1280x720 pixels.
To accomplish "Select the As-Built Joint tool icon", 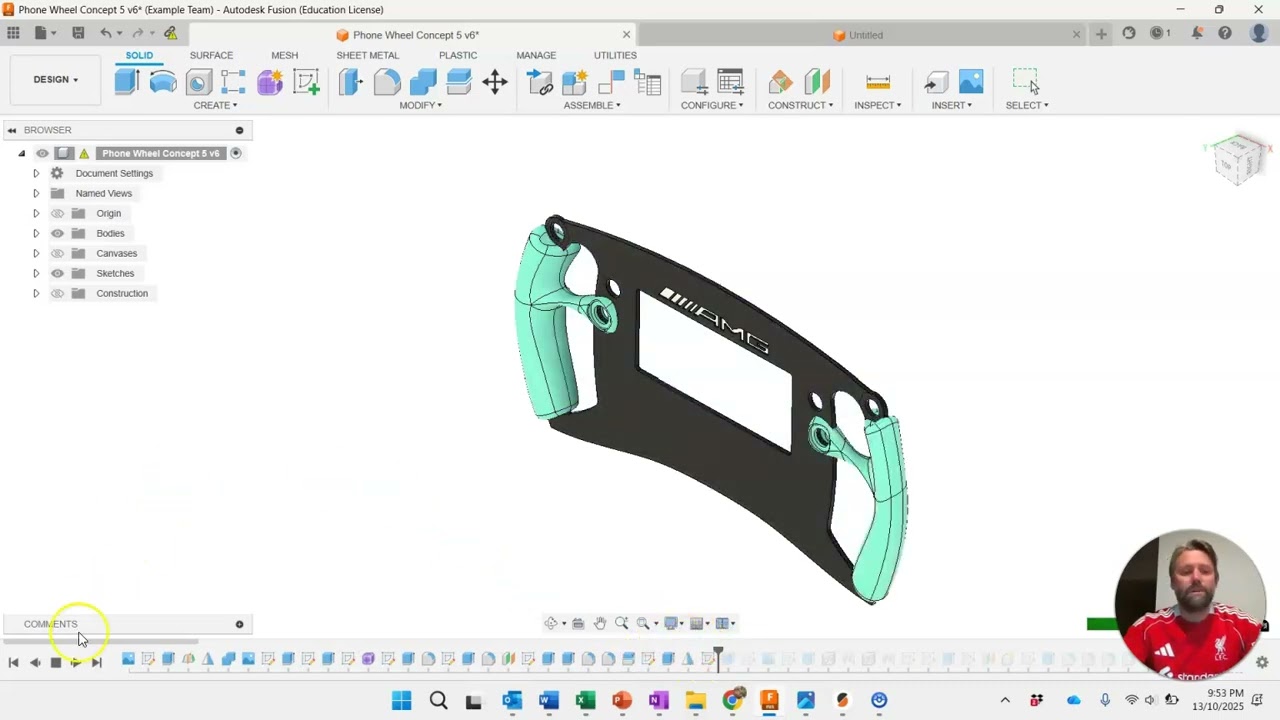I will pos(611,82).
